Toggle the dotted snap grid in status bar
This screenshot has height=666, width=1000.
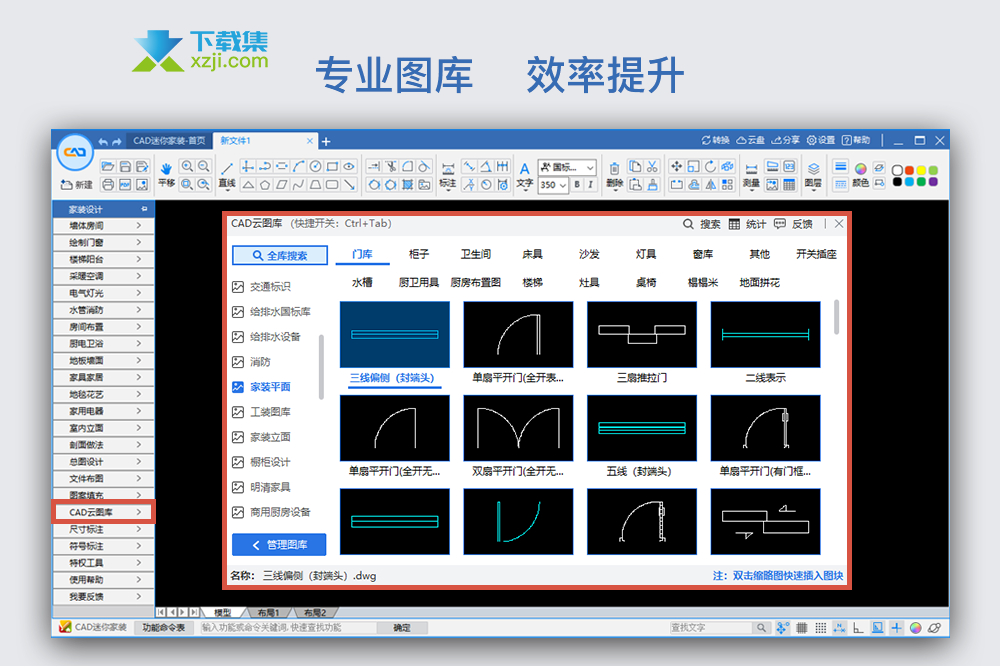click(x=821, y=628)
